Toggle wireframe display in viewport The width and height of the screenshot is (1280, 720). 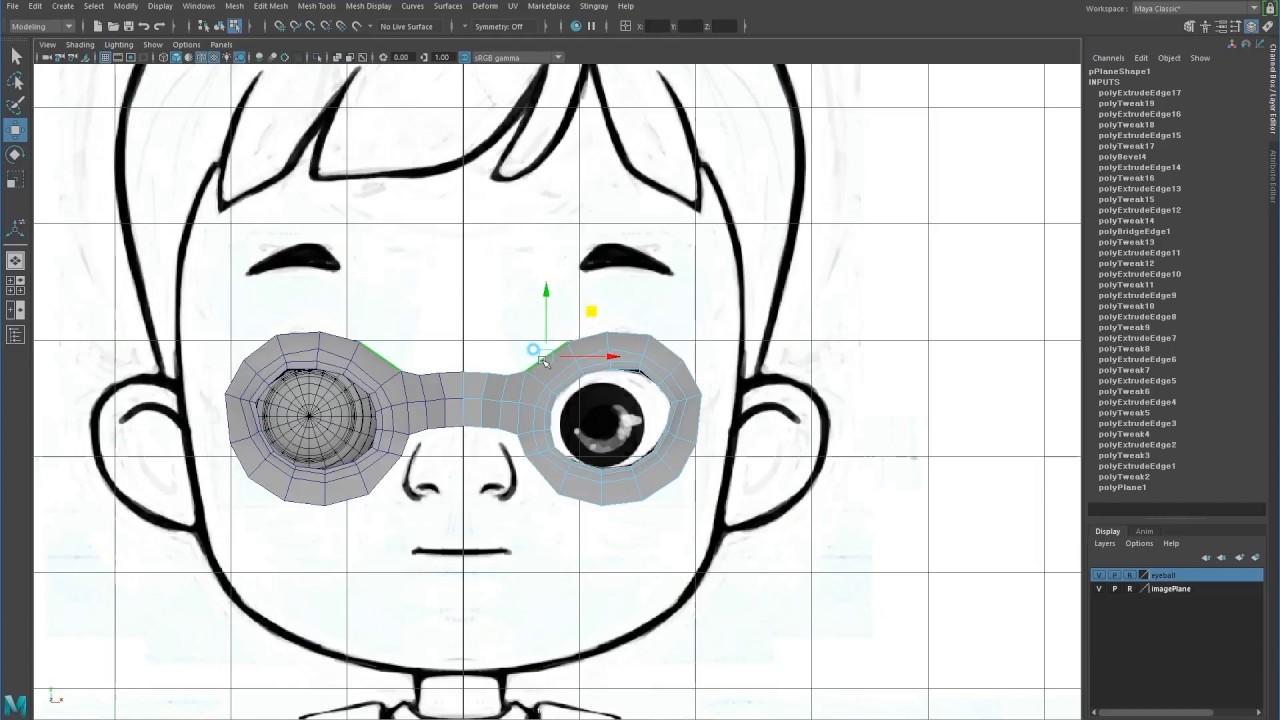point(163,57)
